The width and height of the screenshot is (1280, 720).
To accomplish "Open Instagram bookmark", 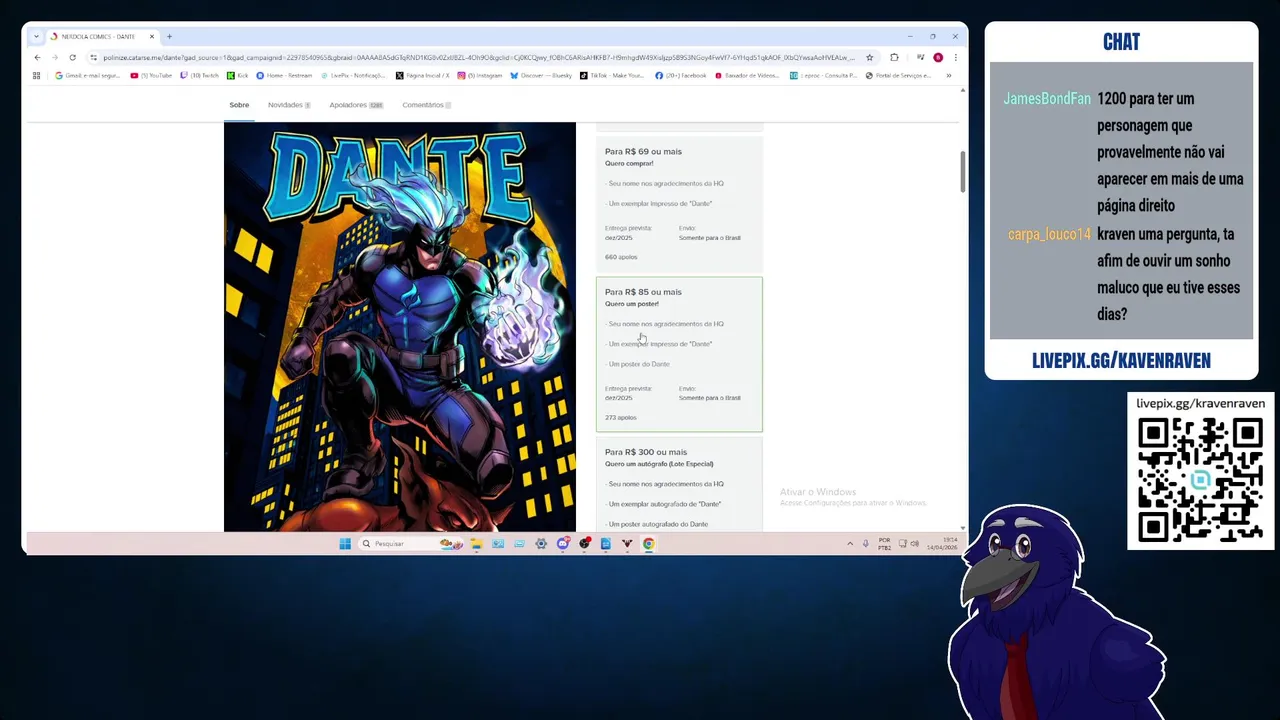I will 480,75.
